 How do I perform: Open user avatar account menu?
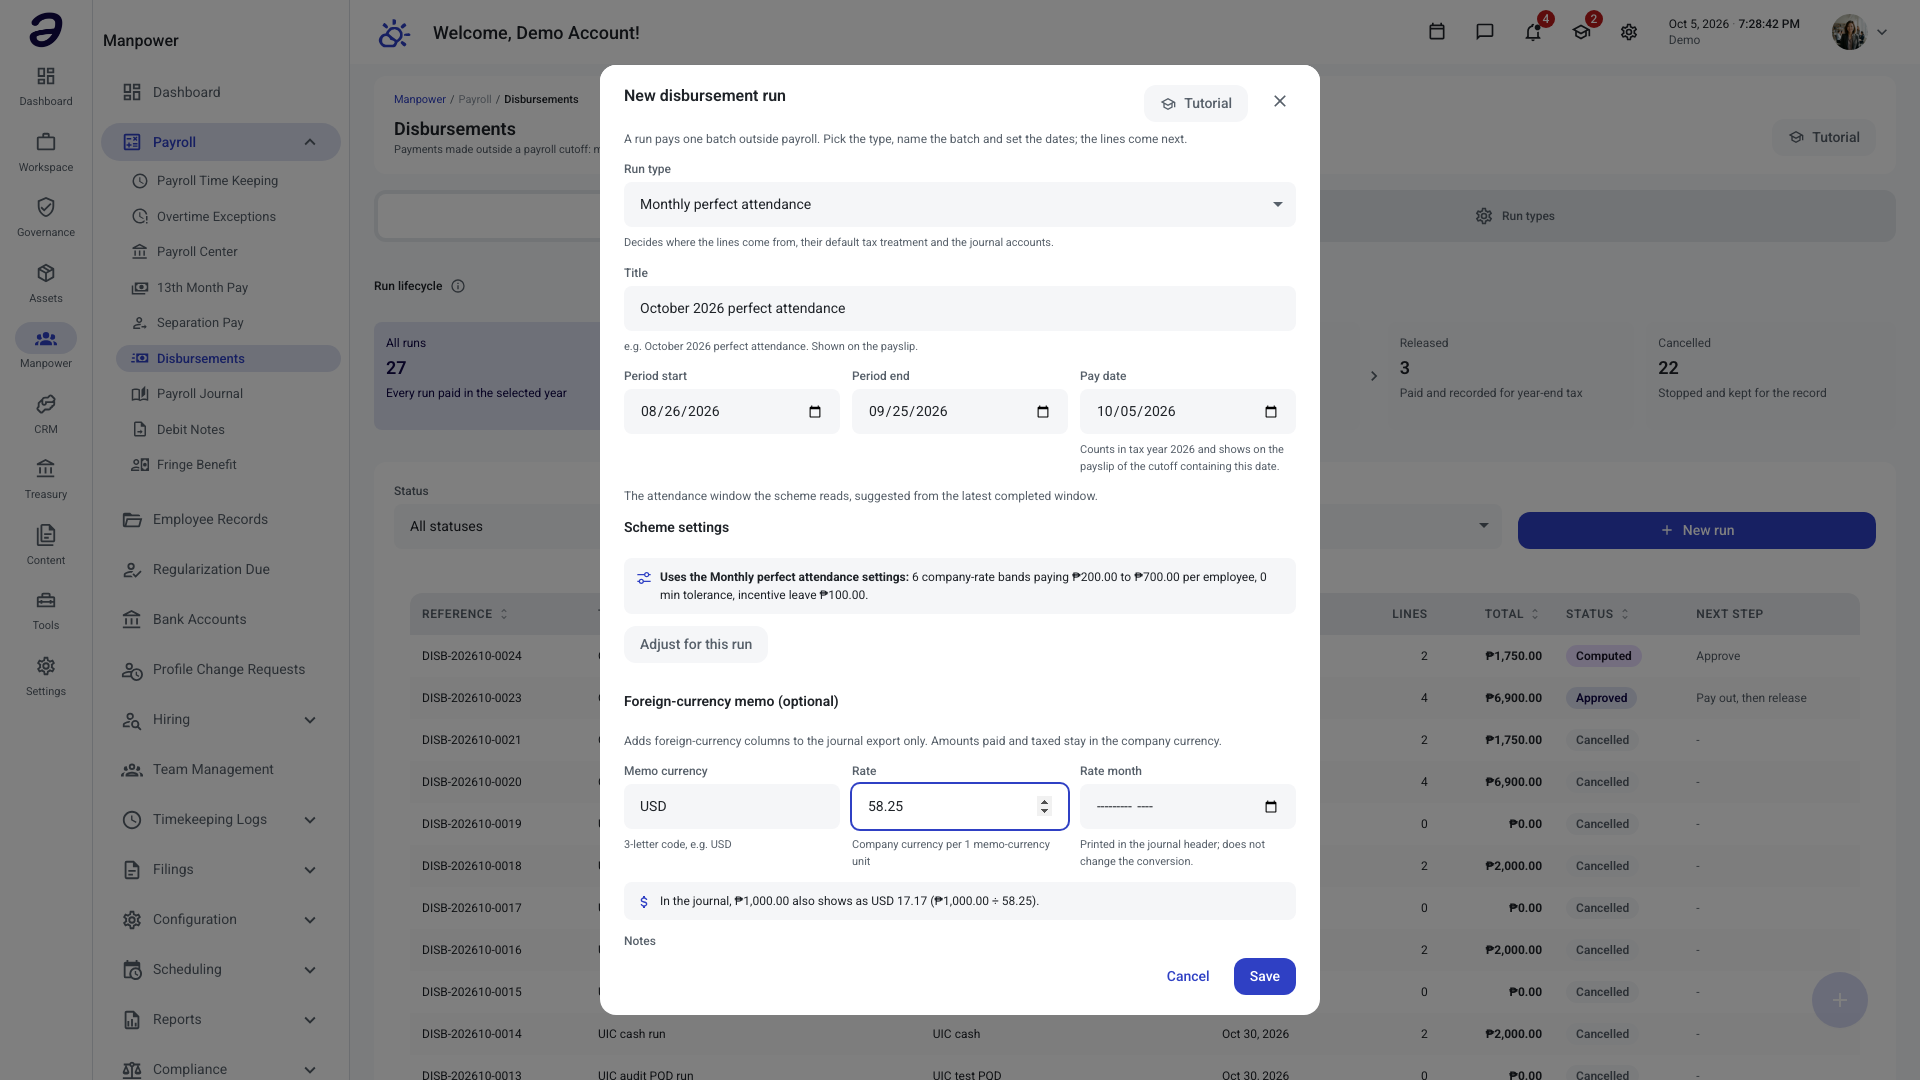[1860, 32]
